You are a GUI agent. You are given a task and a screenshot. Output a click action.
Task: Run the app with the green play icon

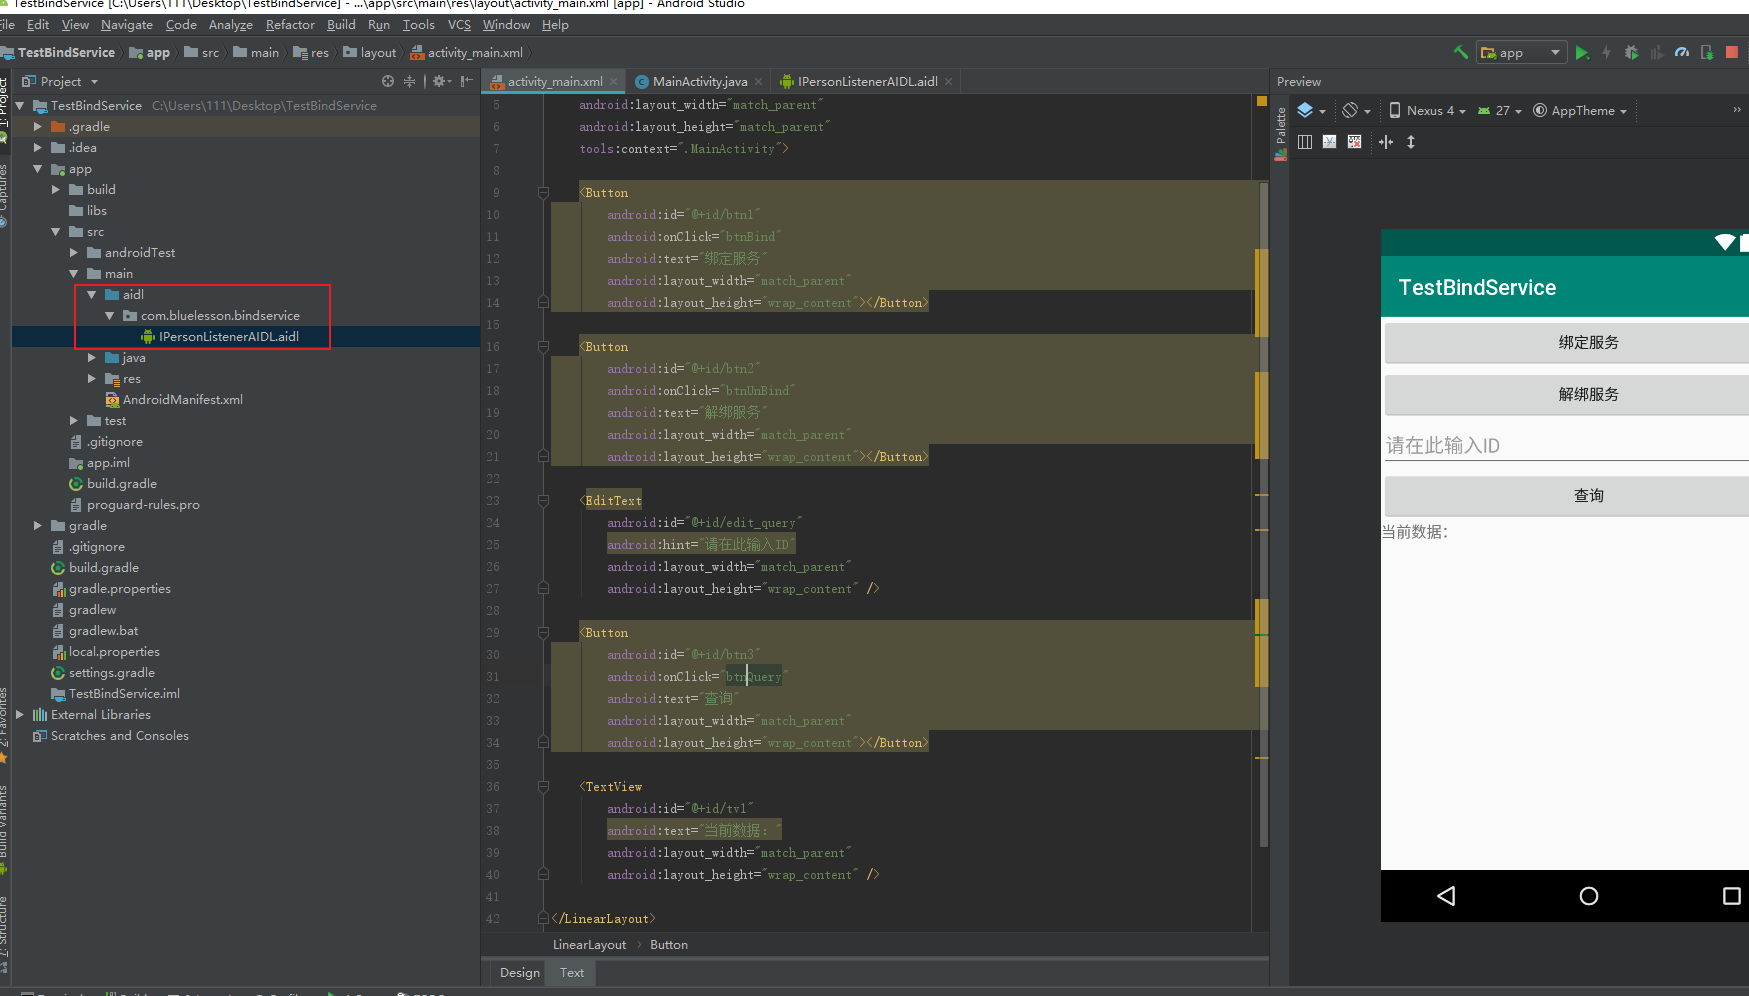point(1581,53)
